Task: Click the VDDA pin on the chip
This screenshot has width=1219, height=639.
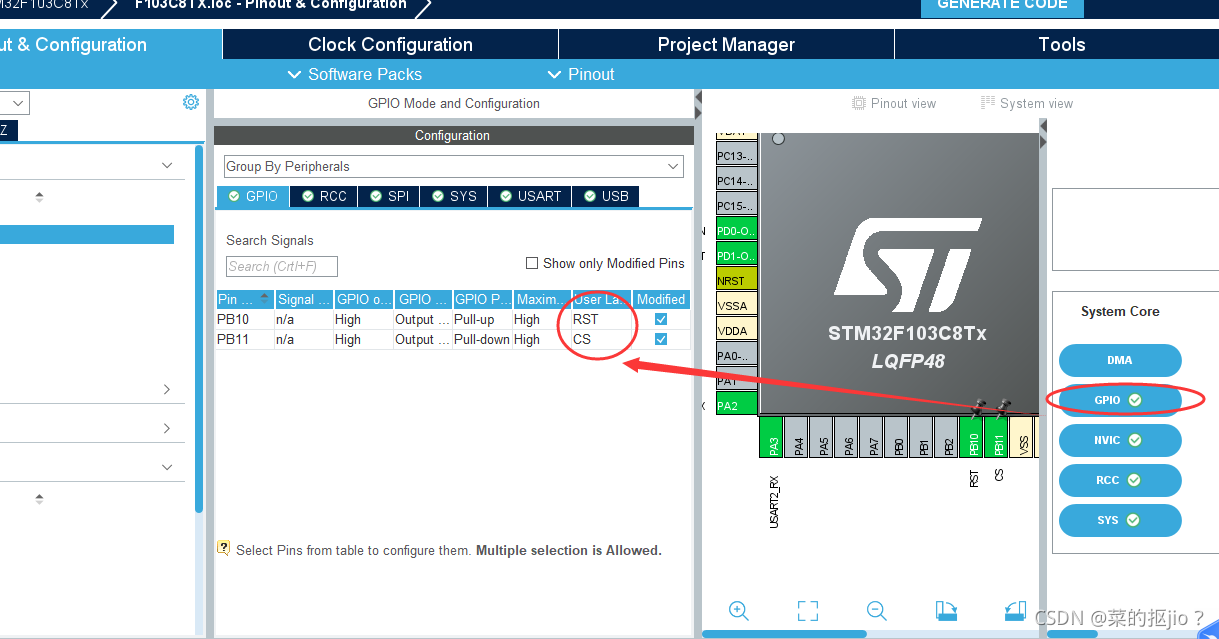Action: pyautogui.click(x=737, y=330)
